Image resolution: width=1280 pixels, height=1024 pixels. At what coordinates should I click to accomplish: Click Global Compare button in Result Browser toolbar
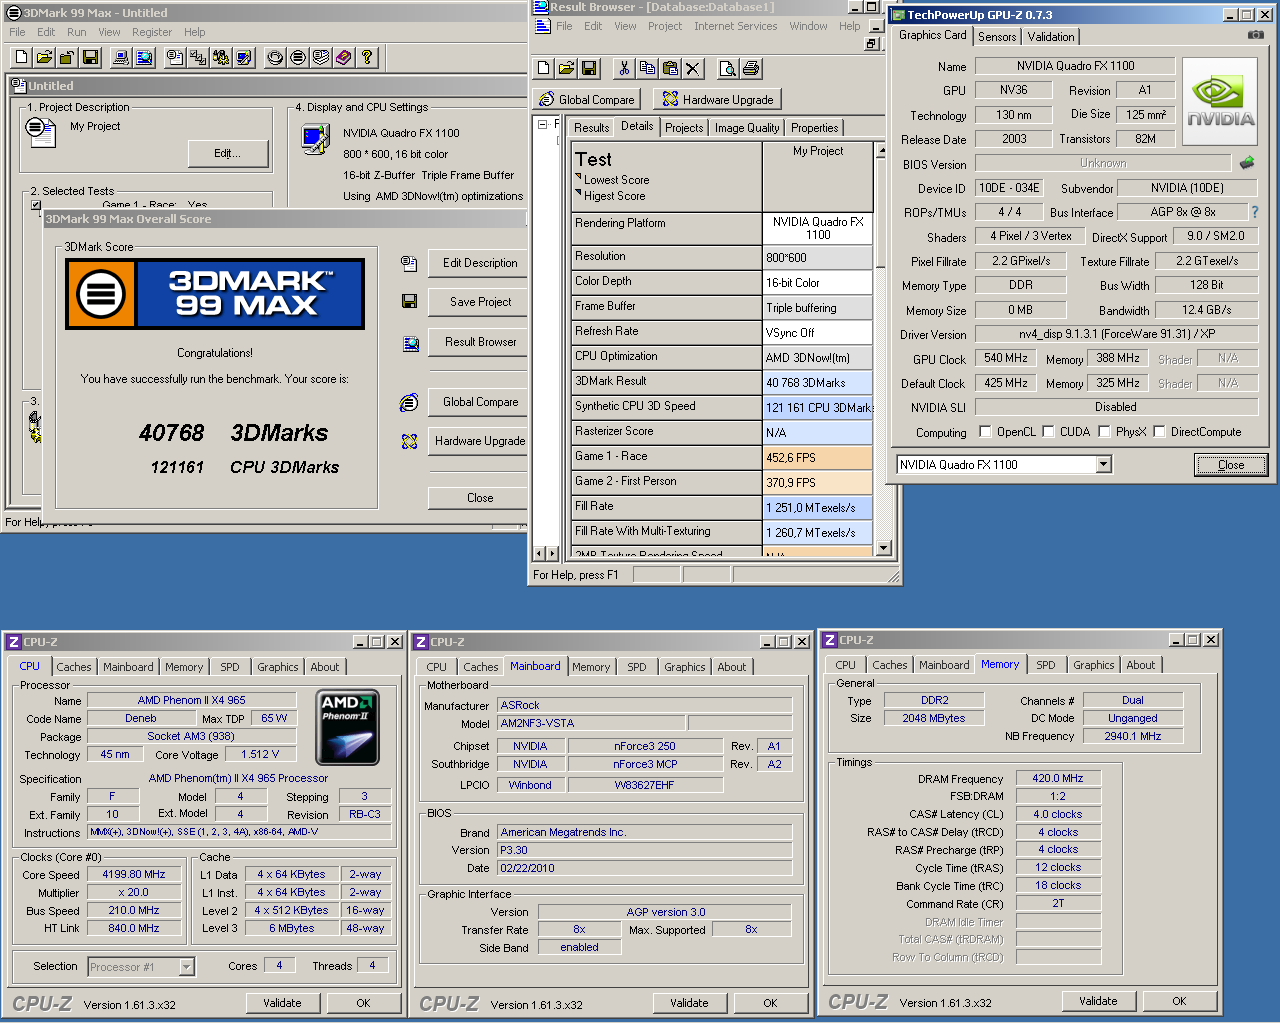coord(587,99)
